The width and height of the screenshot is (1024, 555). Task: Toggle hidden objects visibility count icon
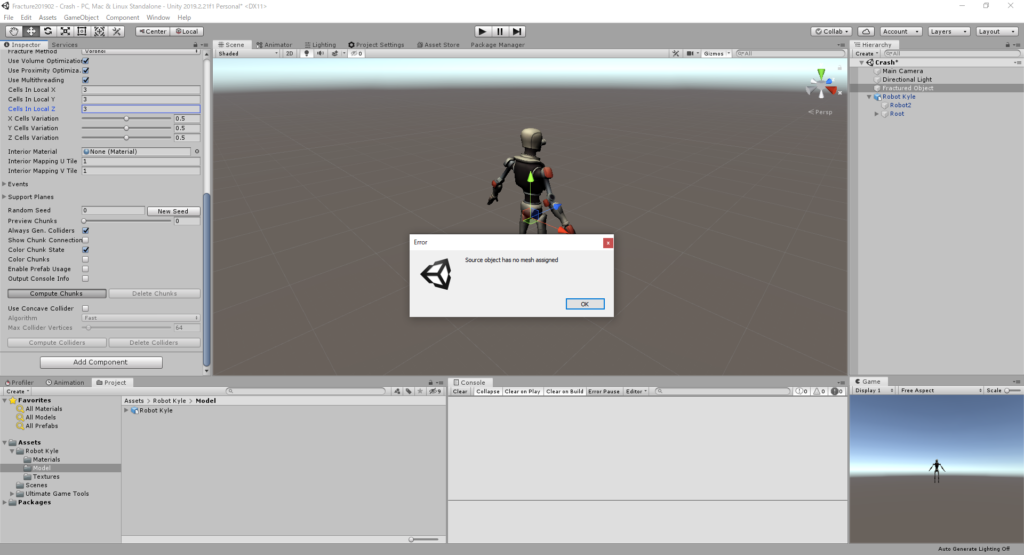(x=356, y=54)
